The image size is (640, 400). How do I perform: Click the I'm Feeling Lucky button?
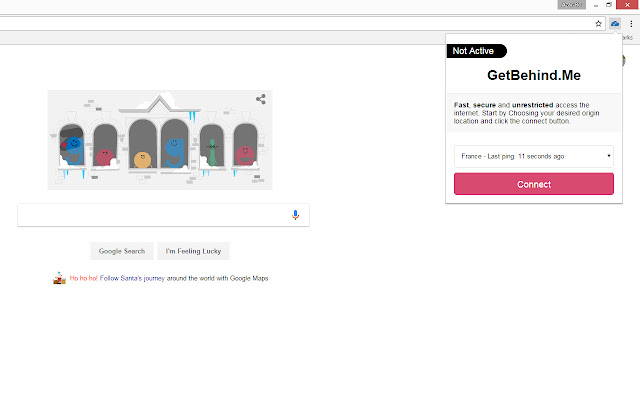(198, 251)
